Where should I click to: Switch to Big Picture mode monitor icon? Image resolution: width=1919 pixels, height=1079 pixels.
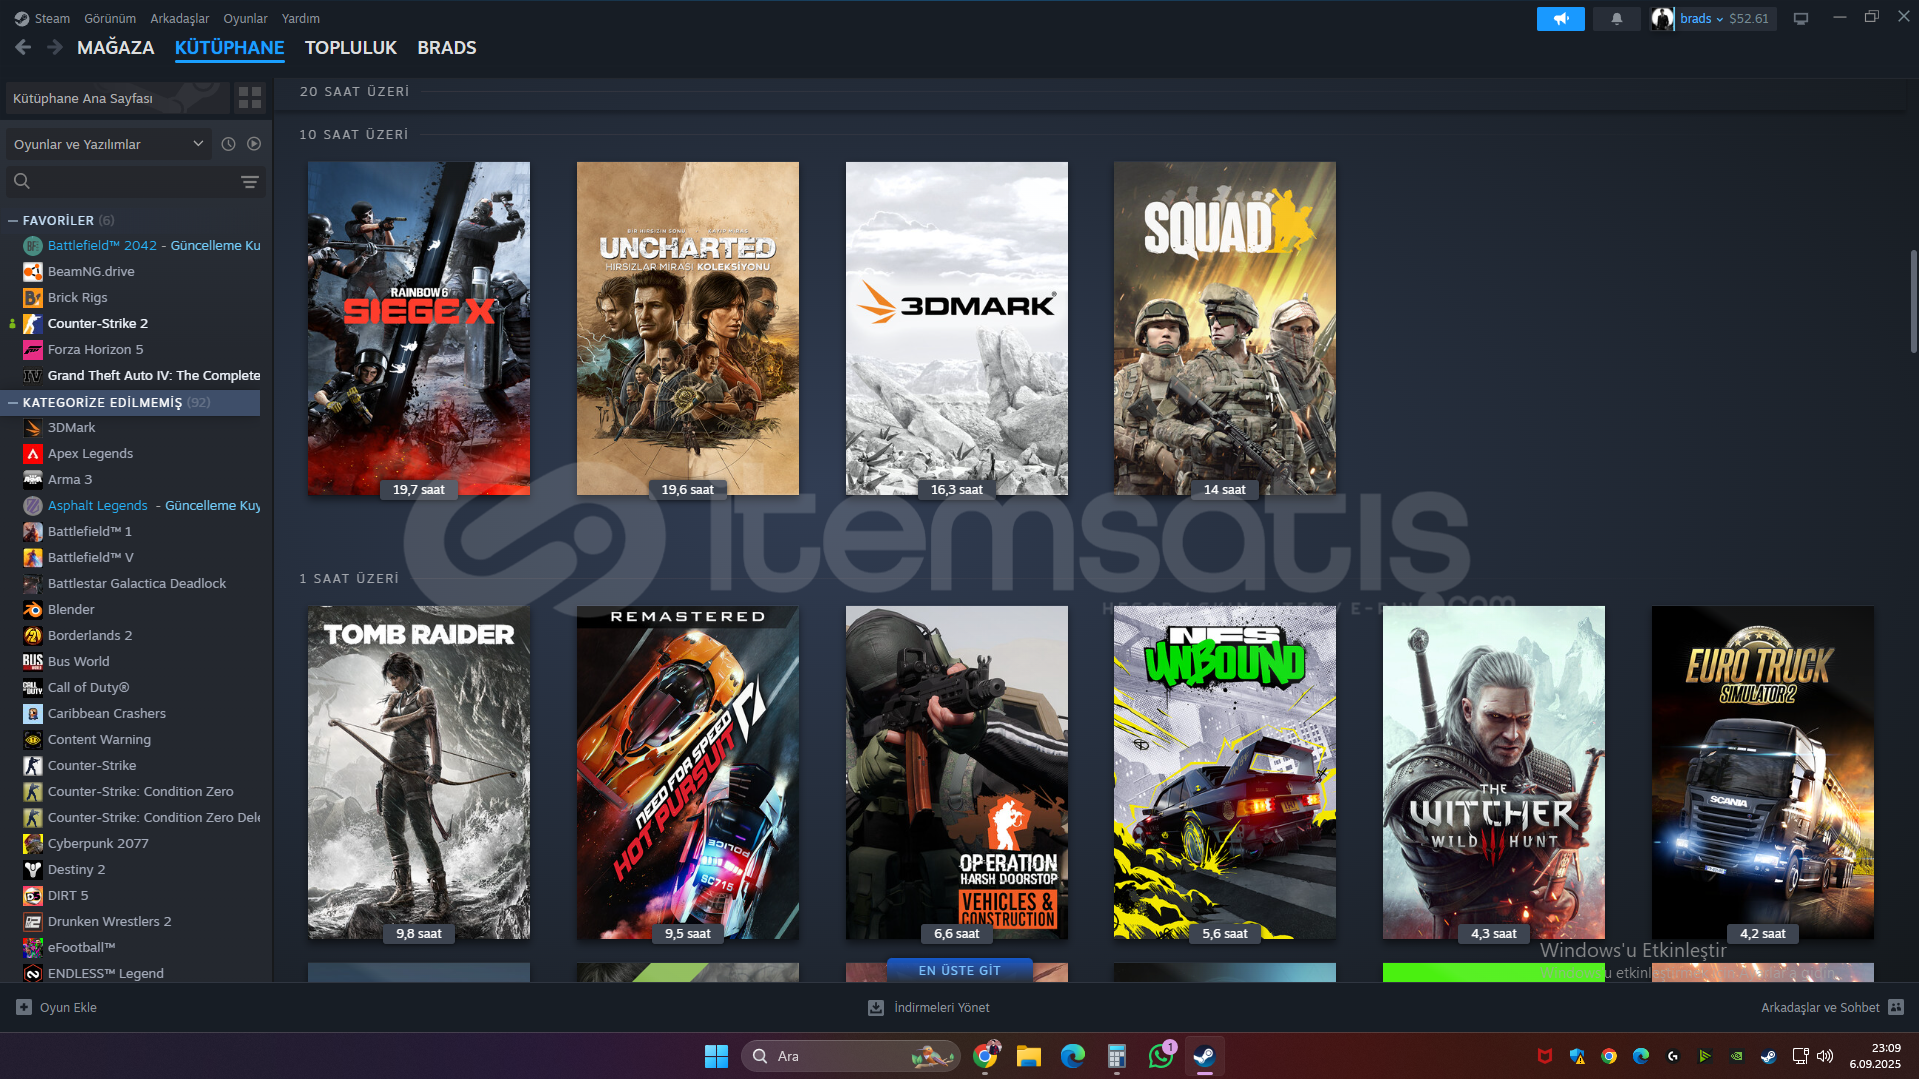pyautogui.click(x=1800, y=18)
